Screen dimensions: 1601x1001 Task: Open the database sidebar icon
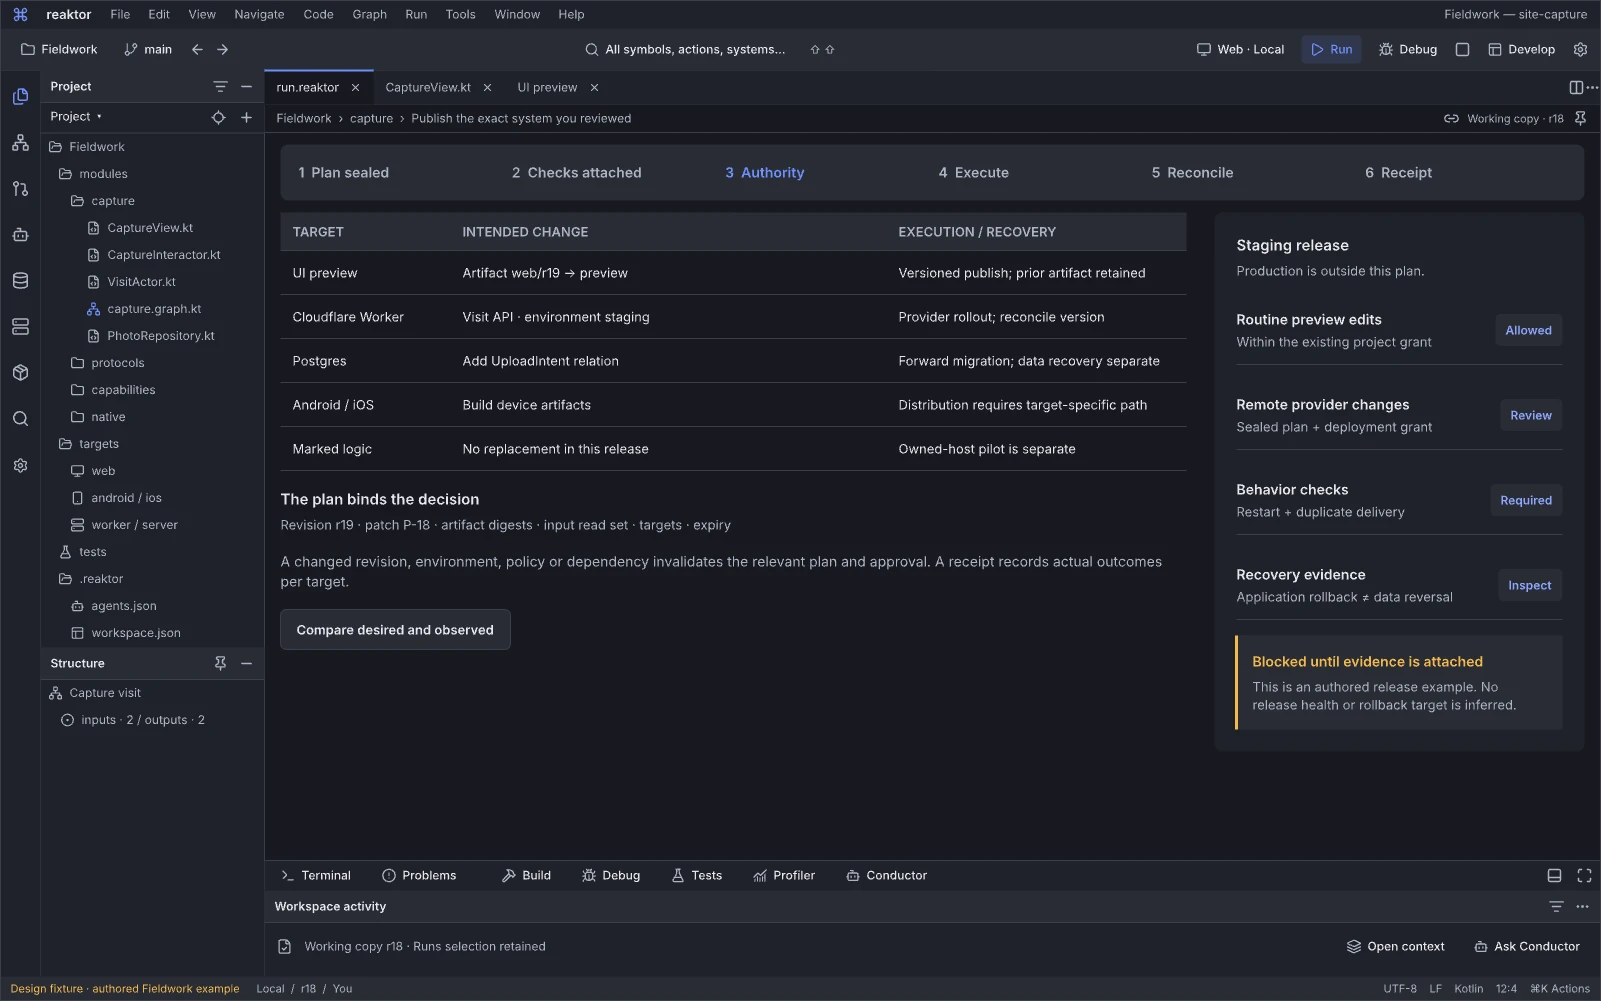point(20,281)
